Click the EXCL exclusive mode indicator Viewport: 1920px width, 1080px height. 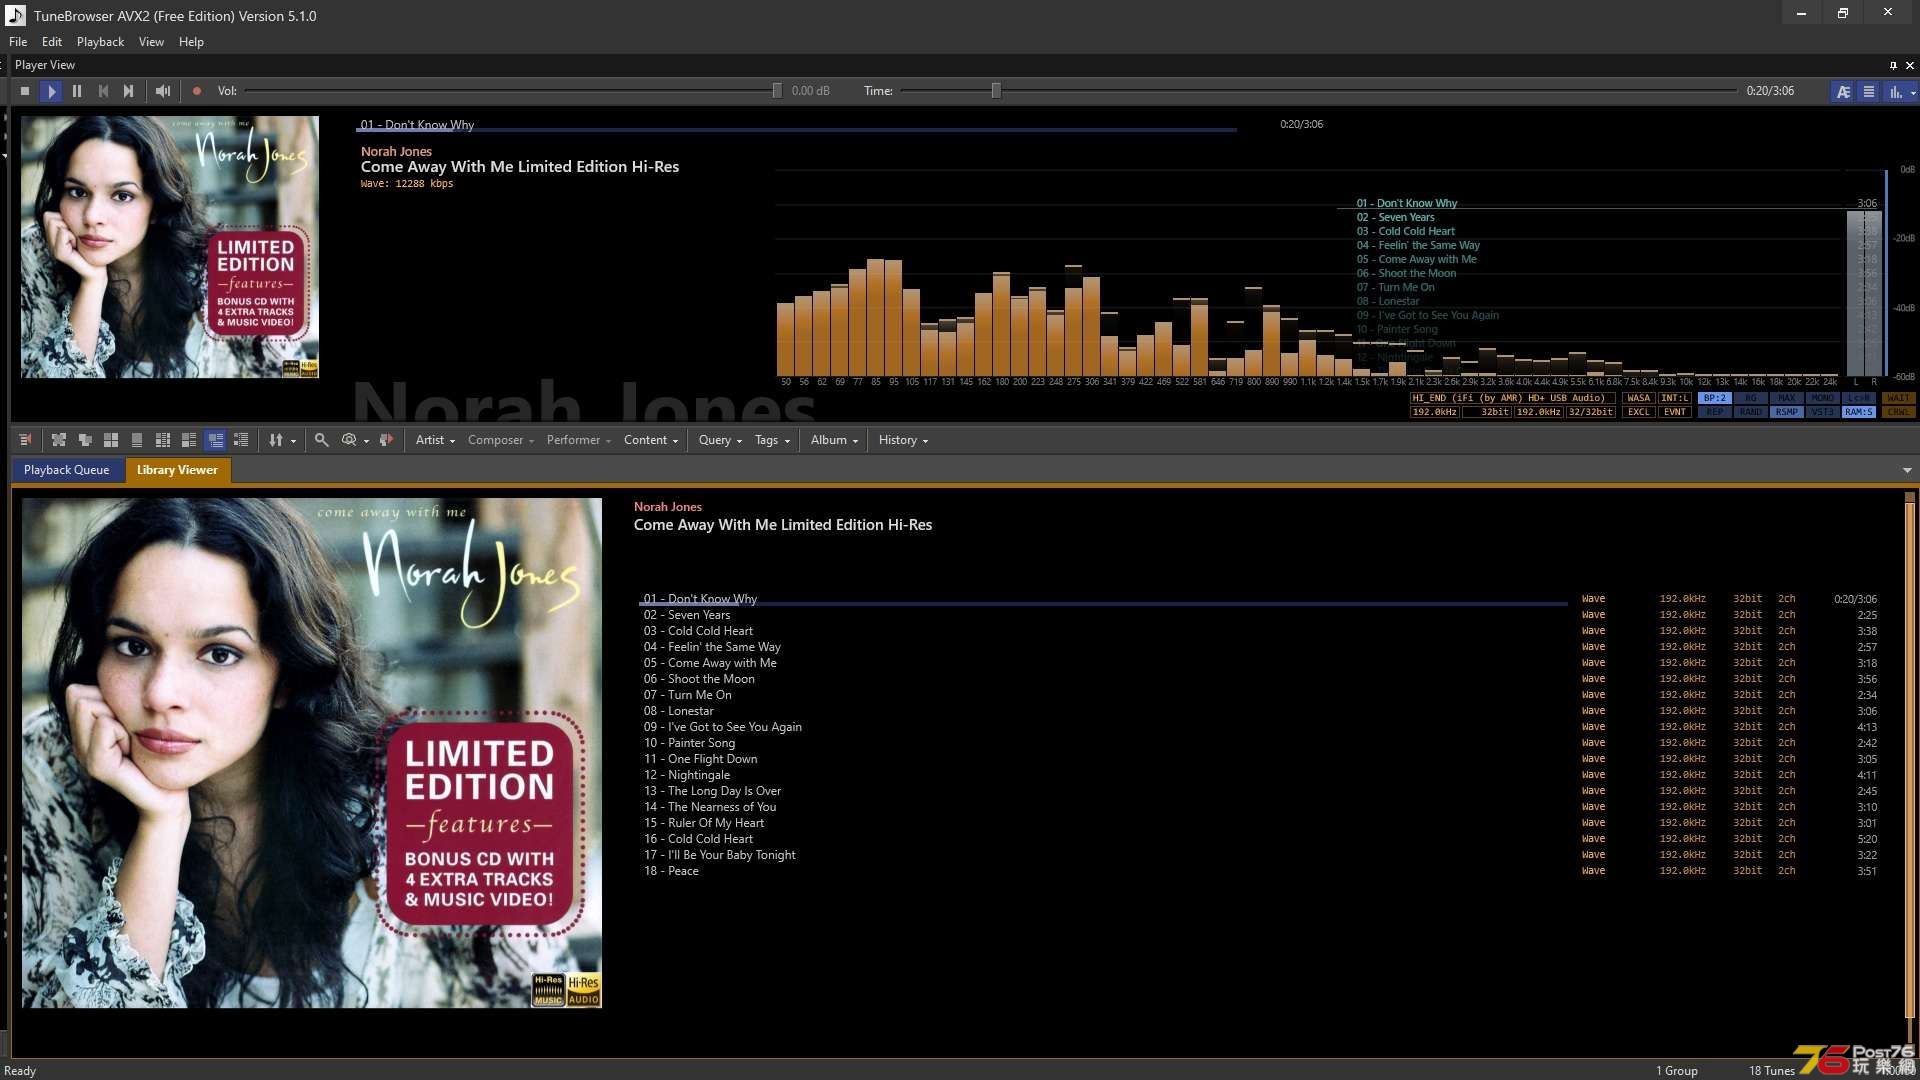click(1639, 412)
